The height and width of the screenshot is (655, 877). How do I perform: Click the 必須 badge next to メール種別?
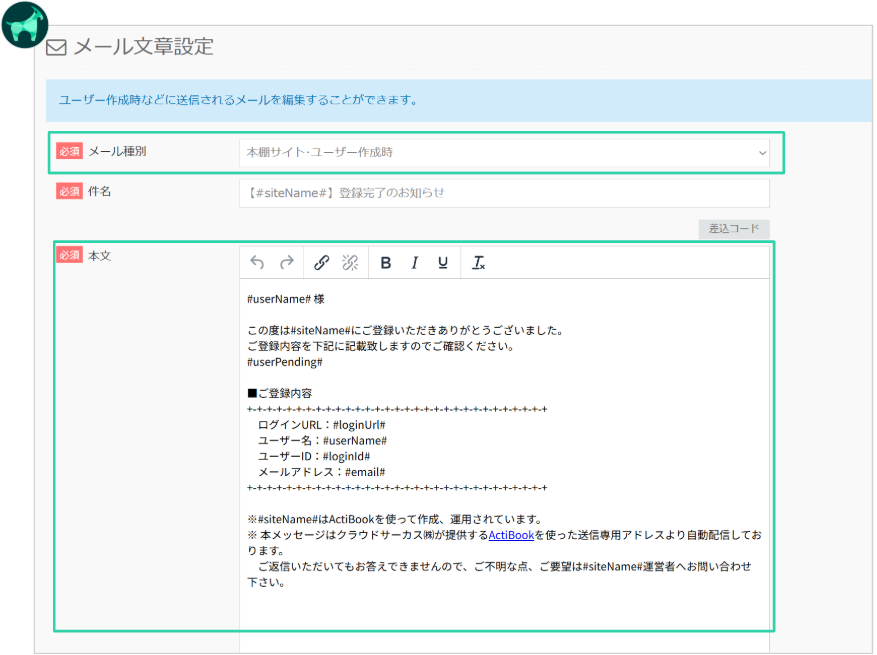69,151
